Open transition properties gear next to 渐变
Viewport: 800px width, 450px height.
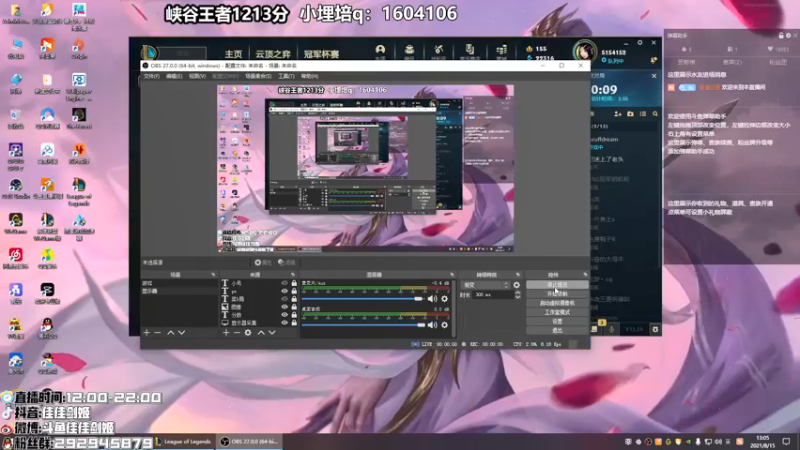[x=517, y=285]
